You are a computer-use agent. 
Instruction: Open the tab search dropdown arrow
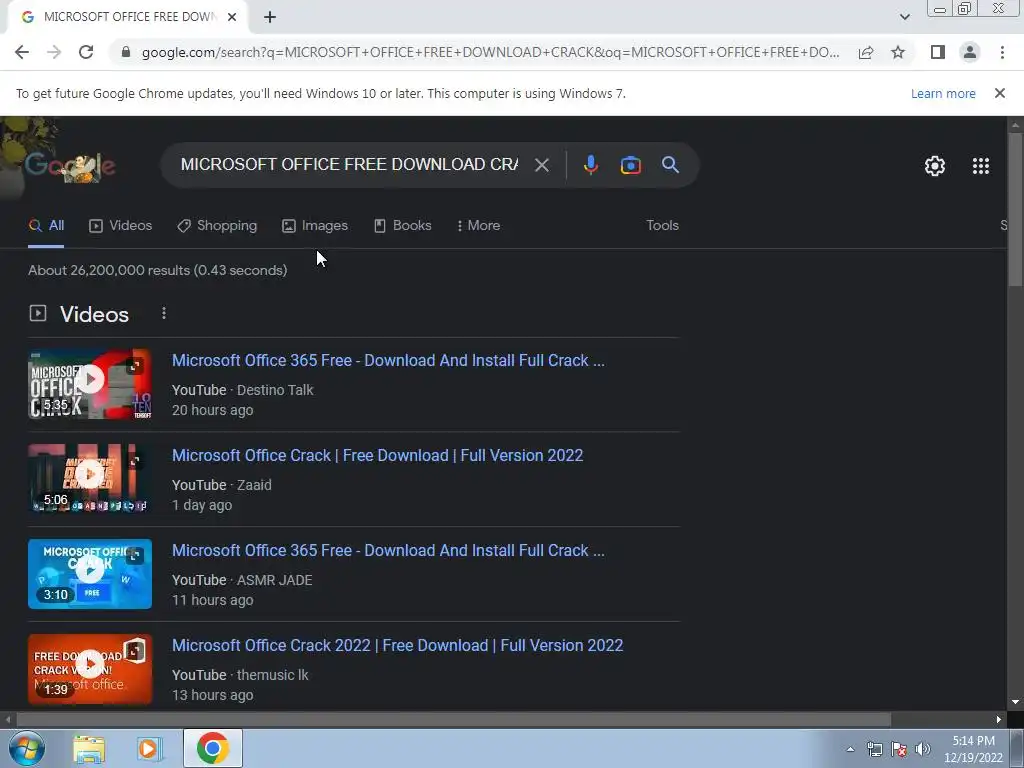904,17
